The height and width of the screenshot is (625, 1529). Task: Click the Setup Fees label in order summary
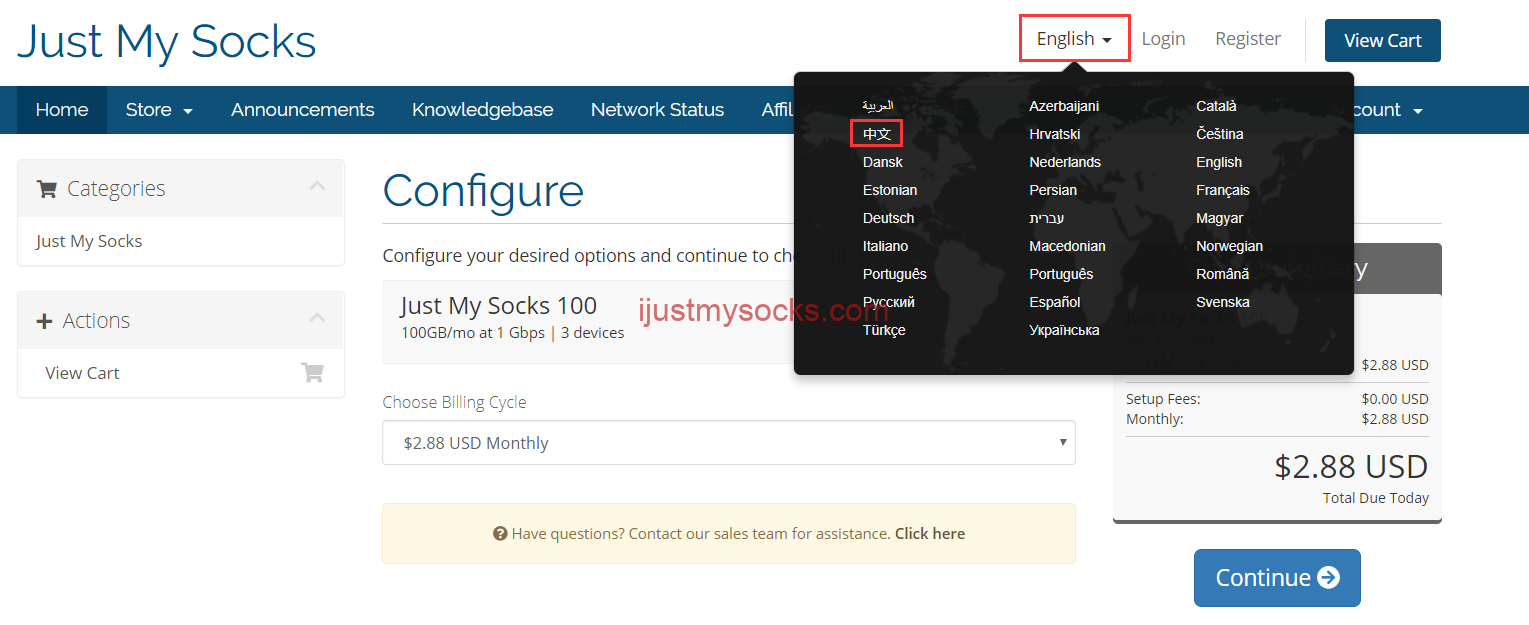click(1163, 399)
